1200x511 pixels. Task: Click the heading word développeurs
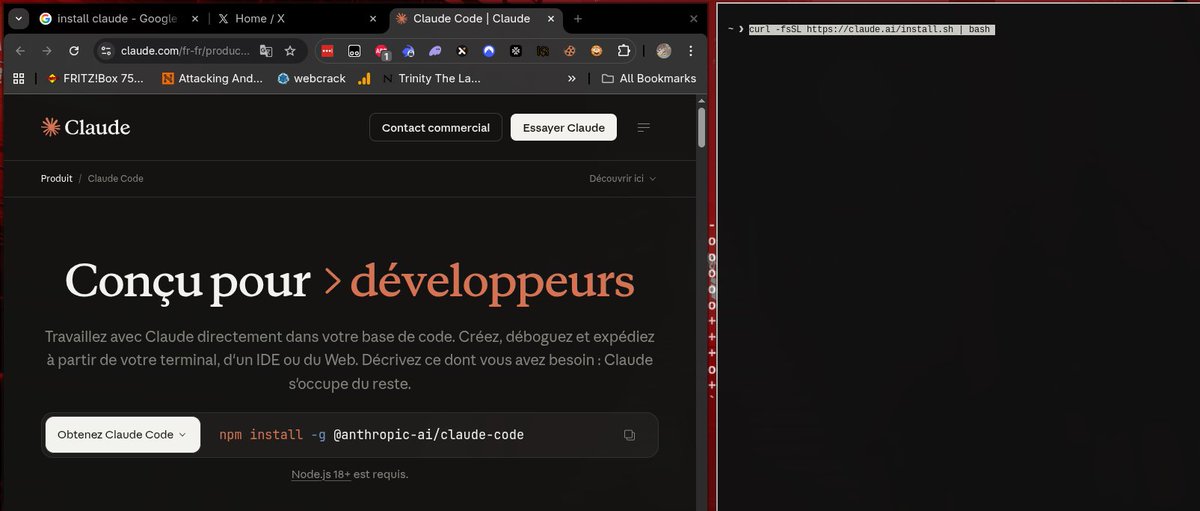point(492,281)
